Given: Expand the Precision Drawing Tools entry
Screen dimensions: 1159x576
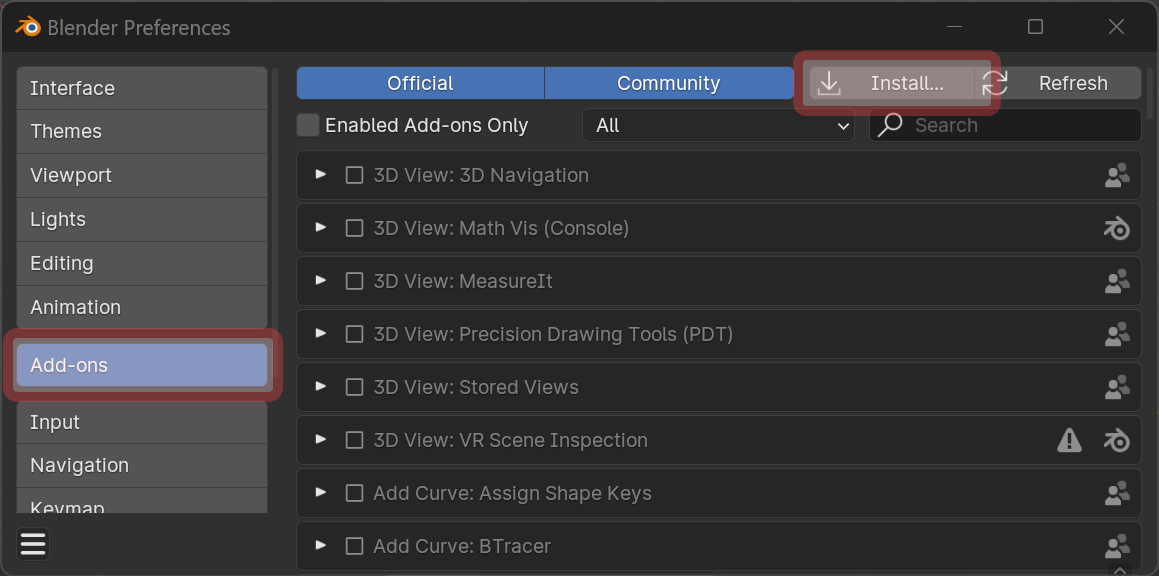Looking at the screenshot, I should (x=320, y=334).
